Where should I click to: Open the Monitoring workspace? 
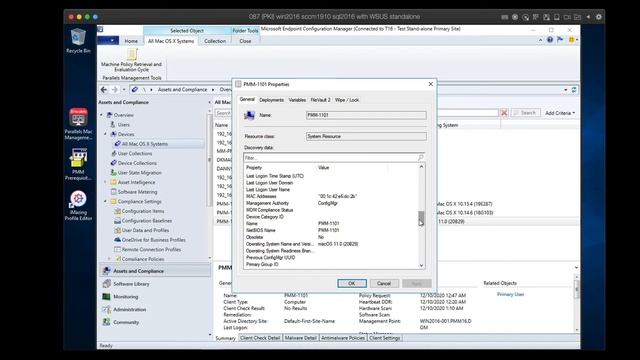pos(126,297)
